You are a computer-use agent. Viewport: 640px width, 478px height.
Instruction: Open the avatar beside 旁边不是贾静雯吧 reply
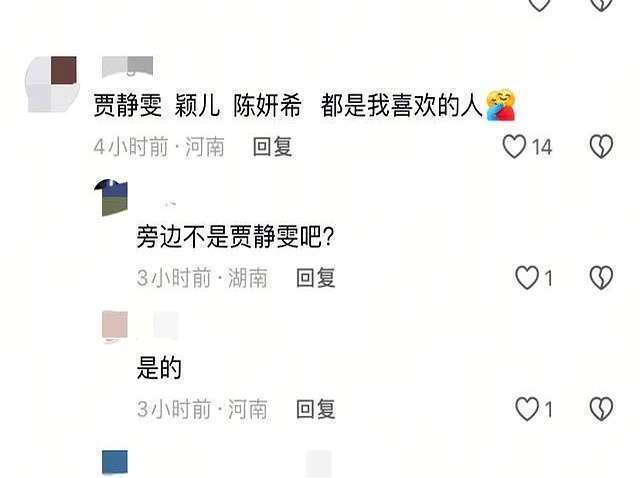coord(112,197)
